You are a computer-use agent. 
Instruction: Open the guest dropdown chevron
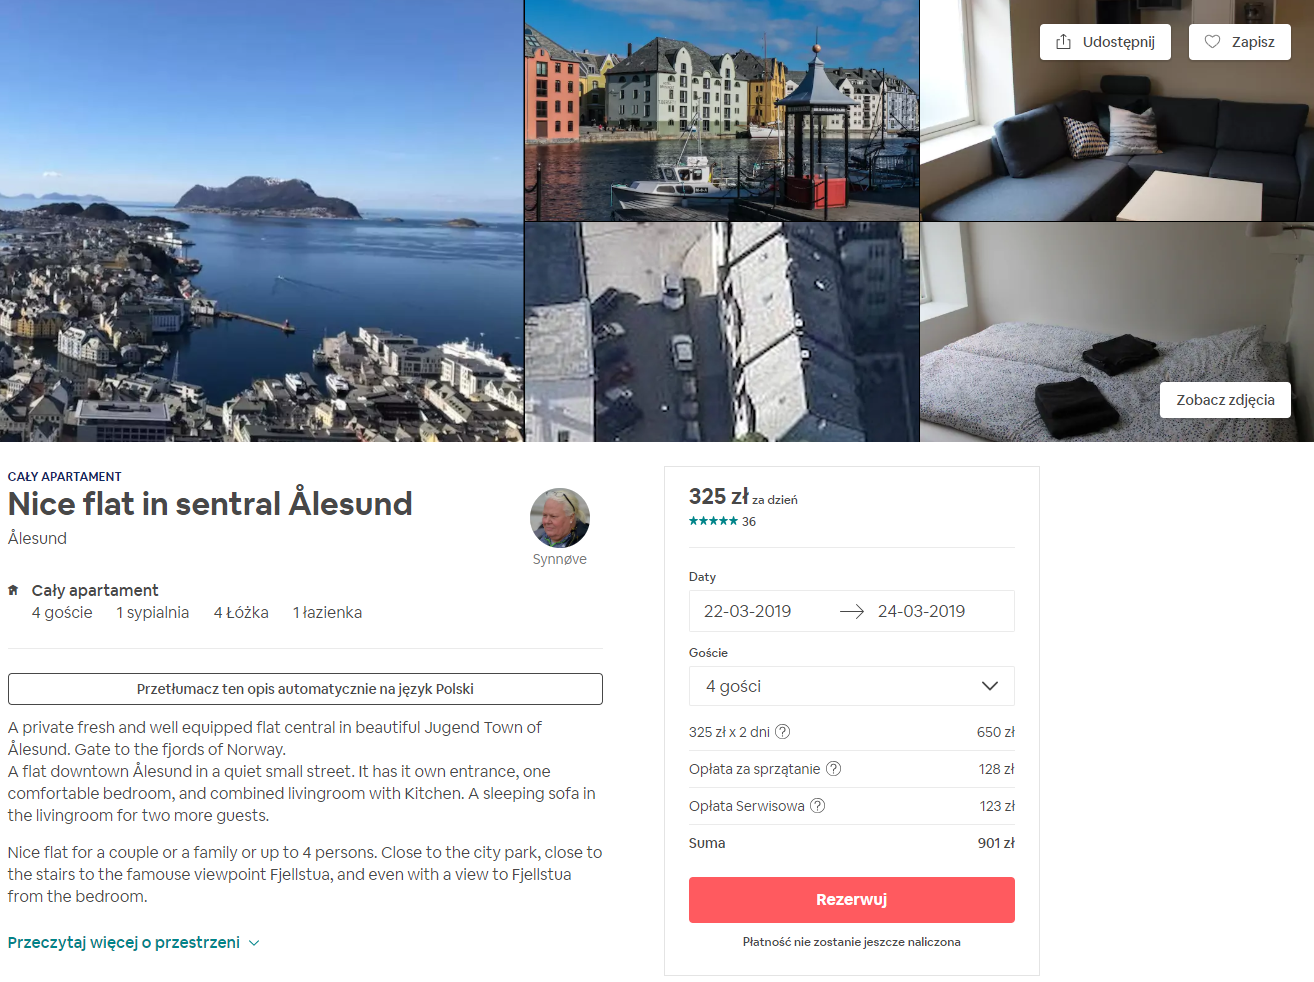[990, 685]
